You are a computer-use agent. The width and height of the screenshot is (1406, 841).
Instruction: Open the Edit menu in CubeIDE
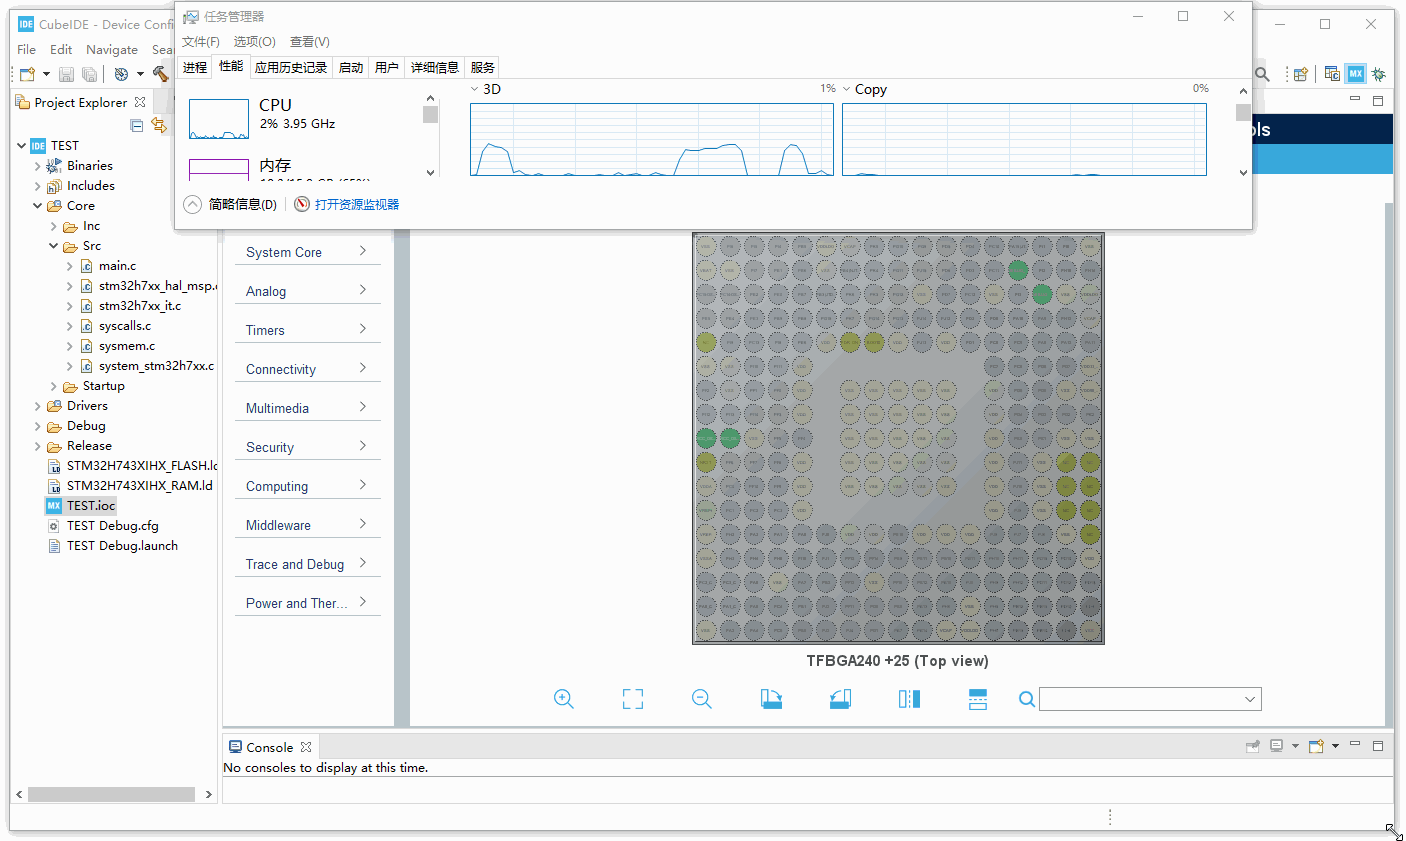(61, 49)
